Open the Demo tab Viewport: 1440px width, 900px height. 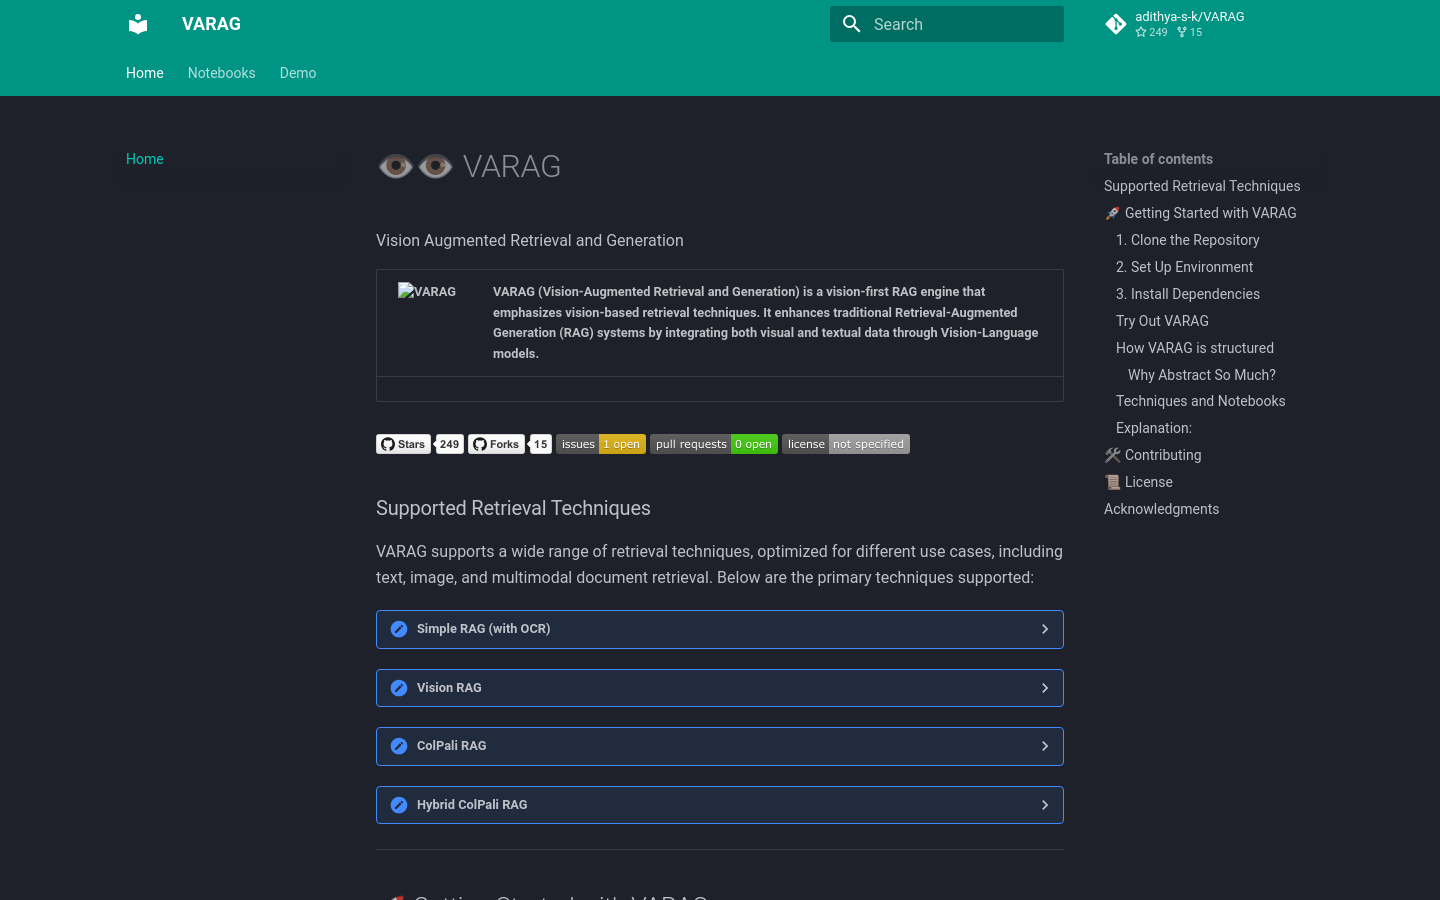coord(298,73)
